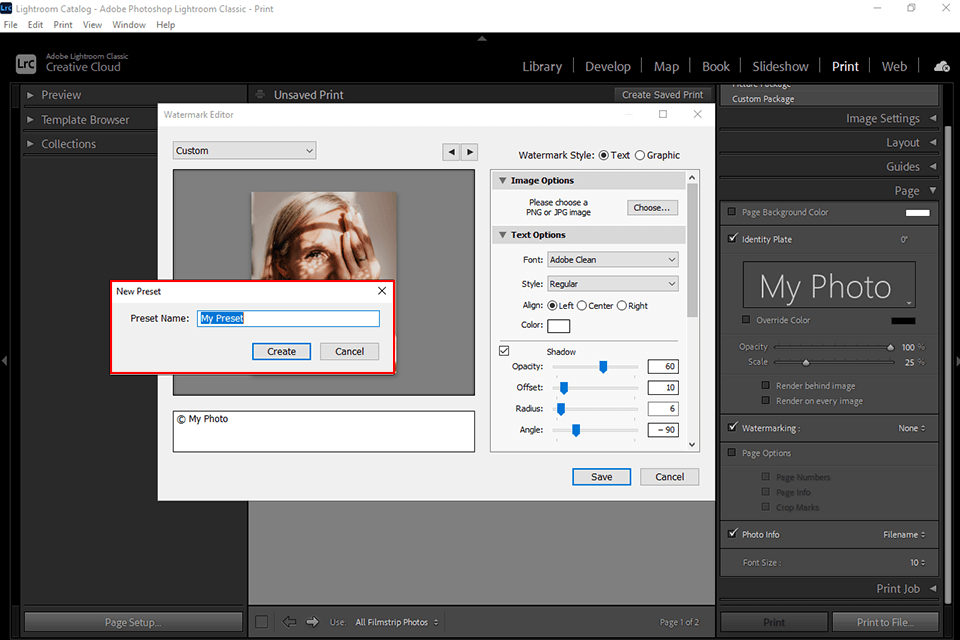The image size is (960, 640).
Task: Click the Create button in New Preset
Action: (x=281, y=352)
